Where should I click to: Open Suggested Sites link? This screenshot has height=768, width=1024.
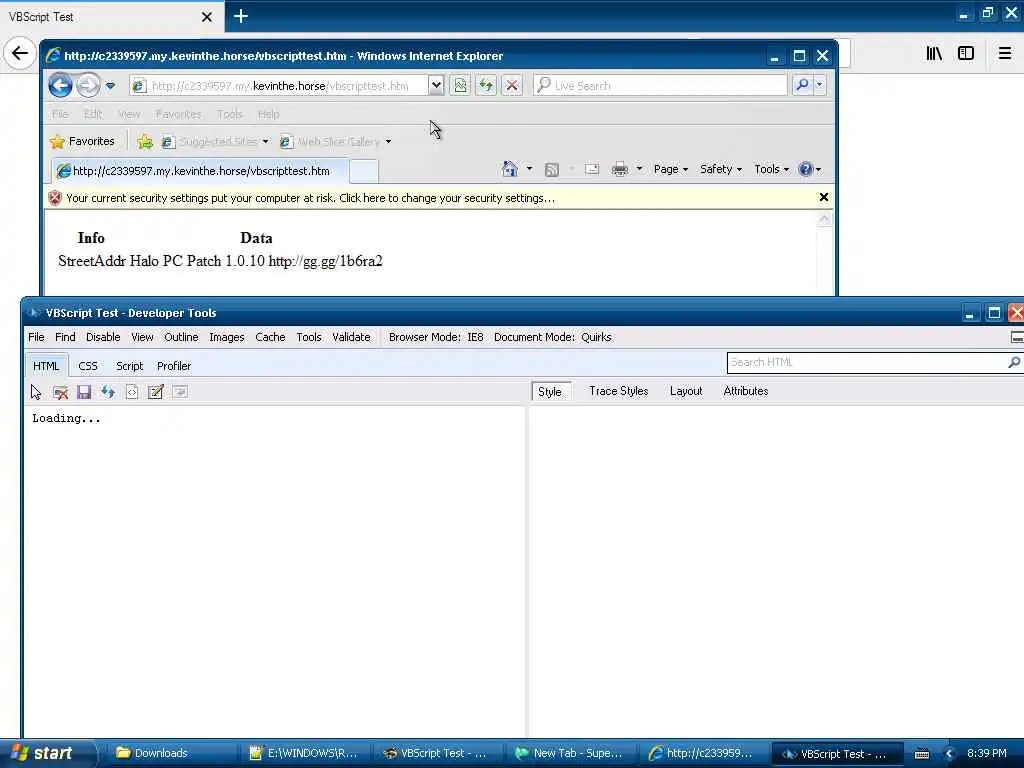tap(215, 141)
